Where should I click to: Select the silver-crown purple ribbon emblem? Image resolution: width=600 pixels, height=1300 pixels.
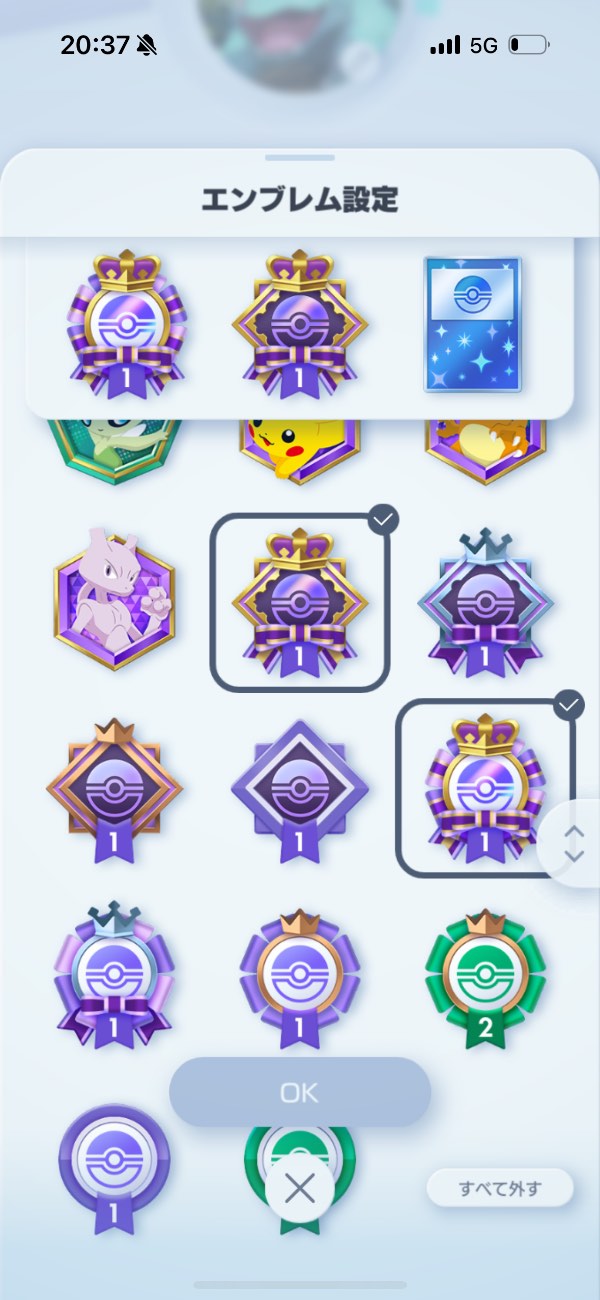click(x=486, y=600)
